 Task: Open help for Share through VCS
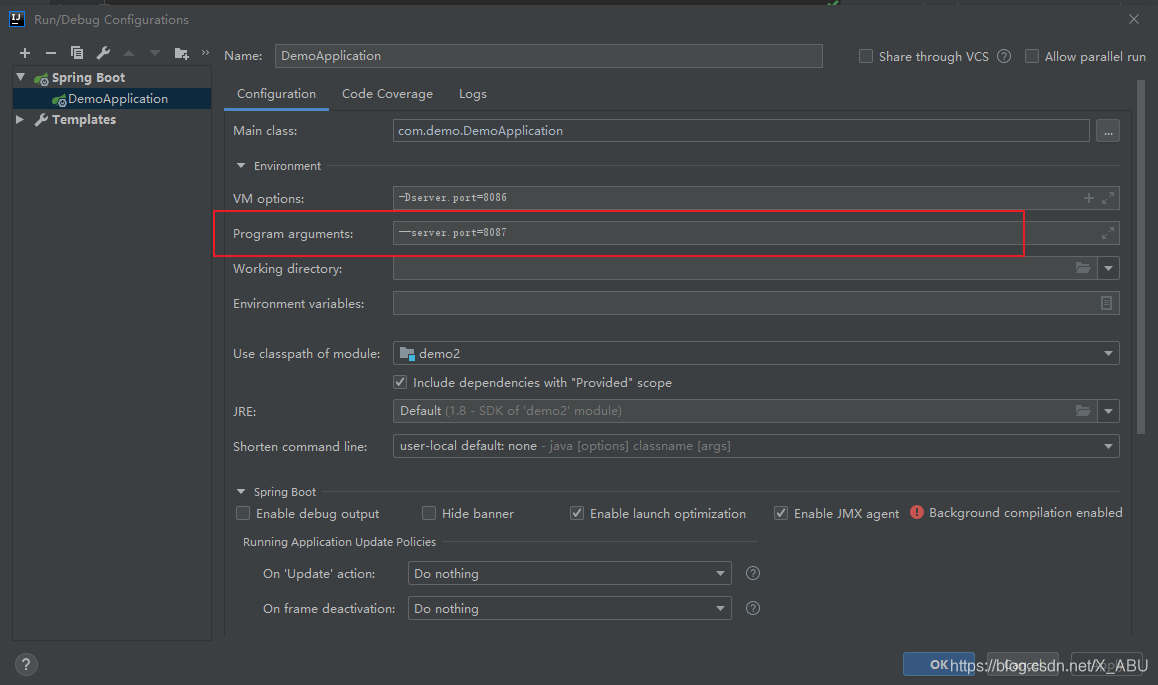1004,56
